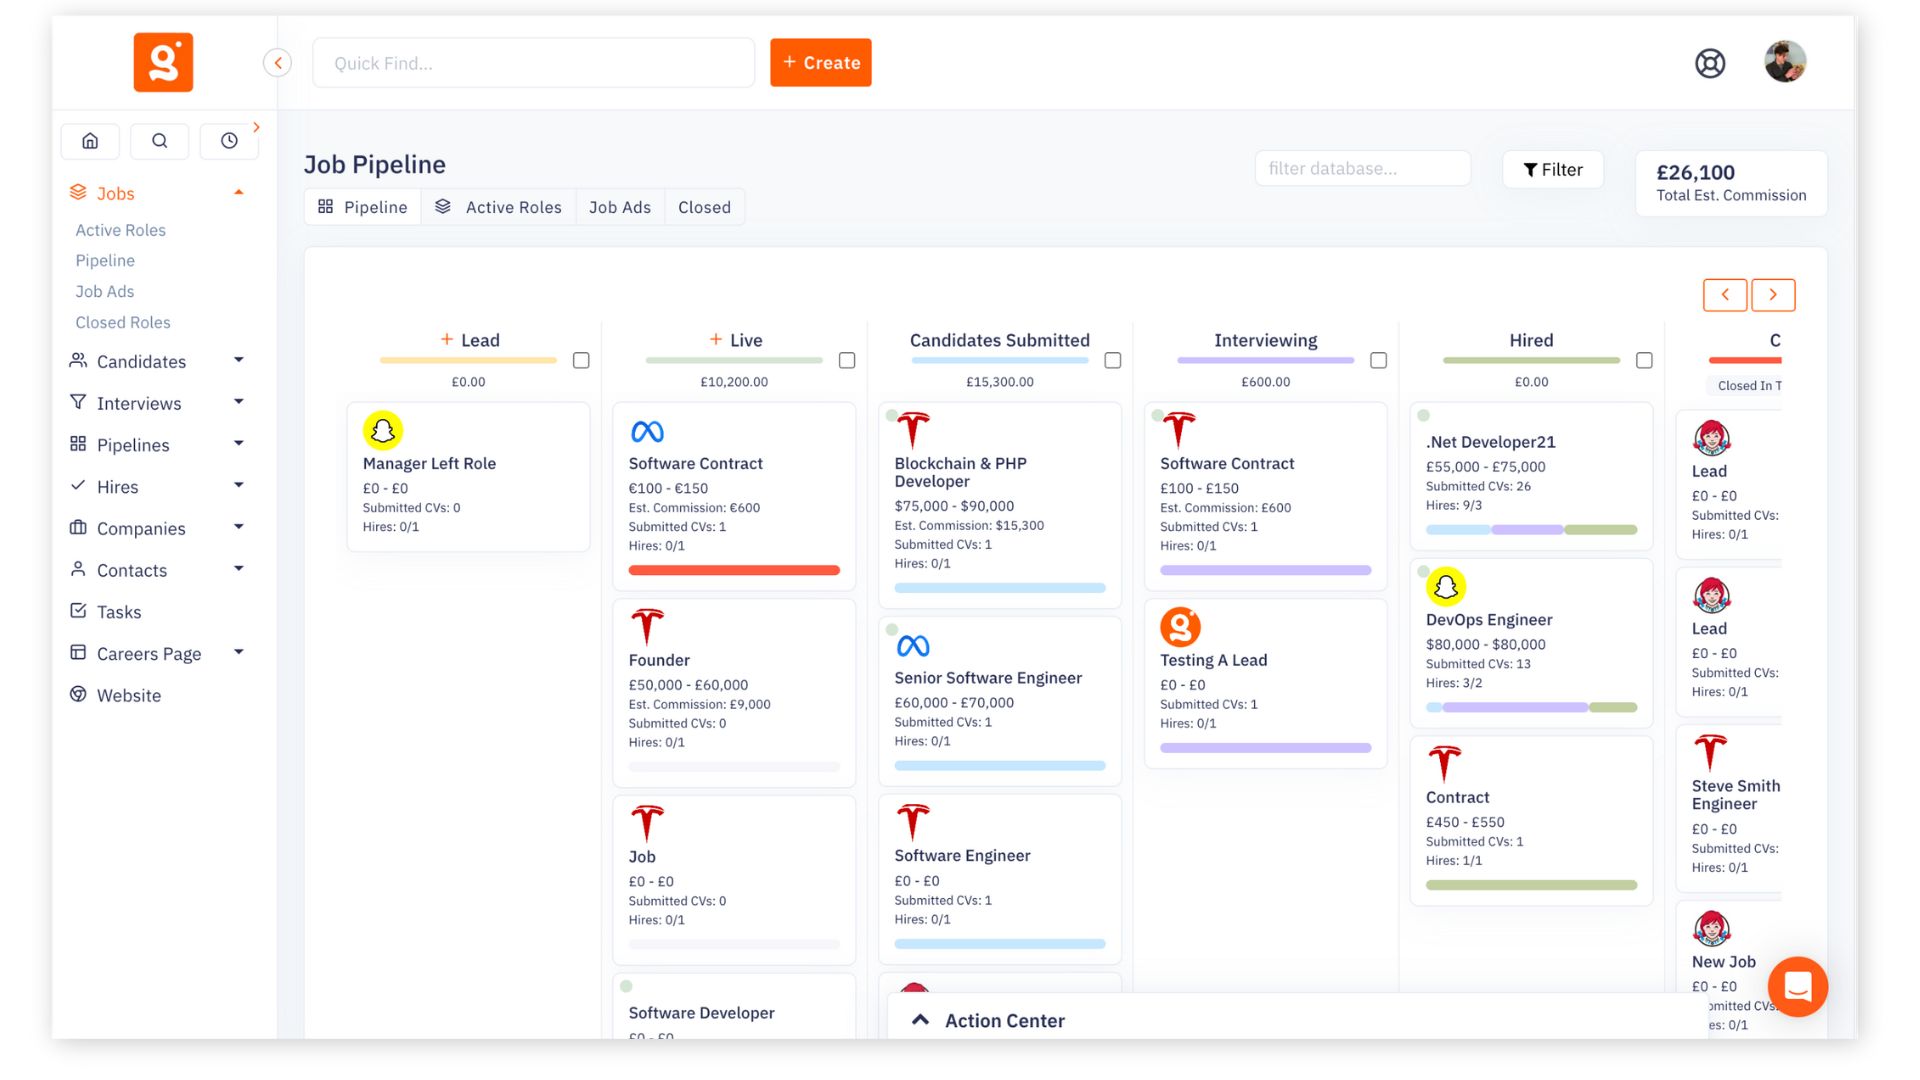Click orange logo in the top left
Screen dimensions: 1920x1080
click(x=163, y=62)
